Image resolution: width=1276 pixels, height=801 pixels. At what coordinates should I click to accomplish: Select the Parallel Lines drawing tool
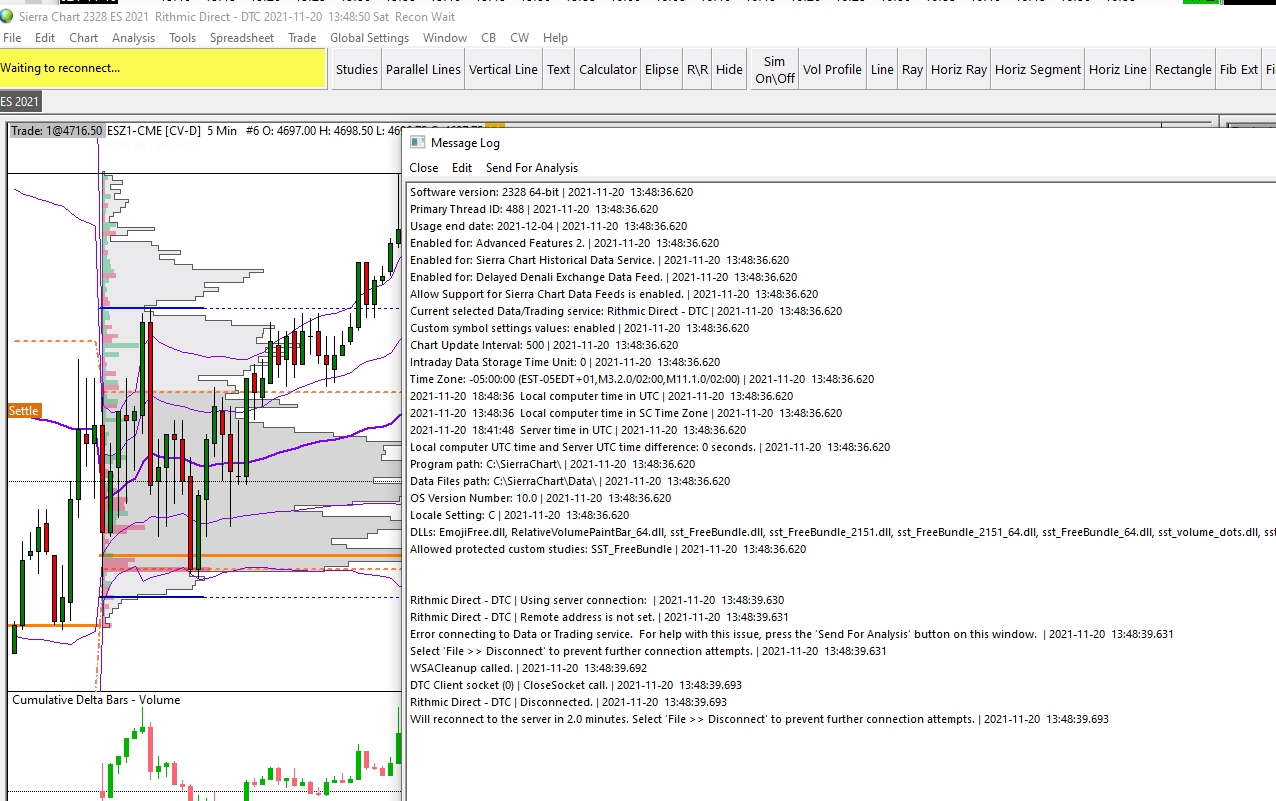click(x=424, y=69)
